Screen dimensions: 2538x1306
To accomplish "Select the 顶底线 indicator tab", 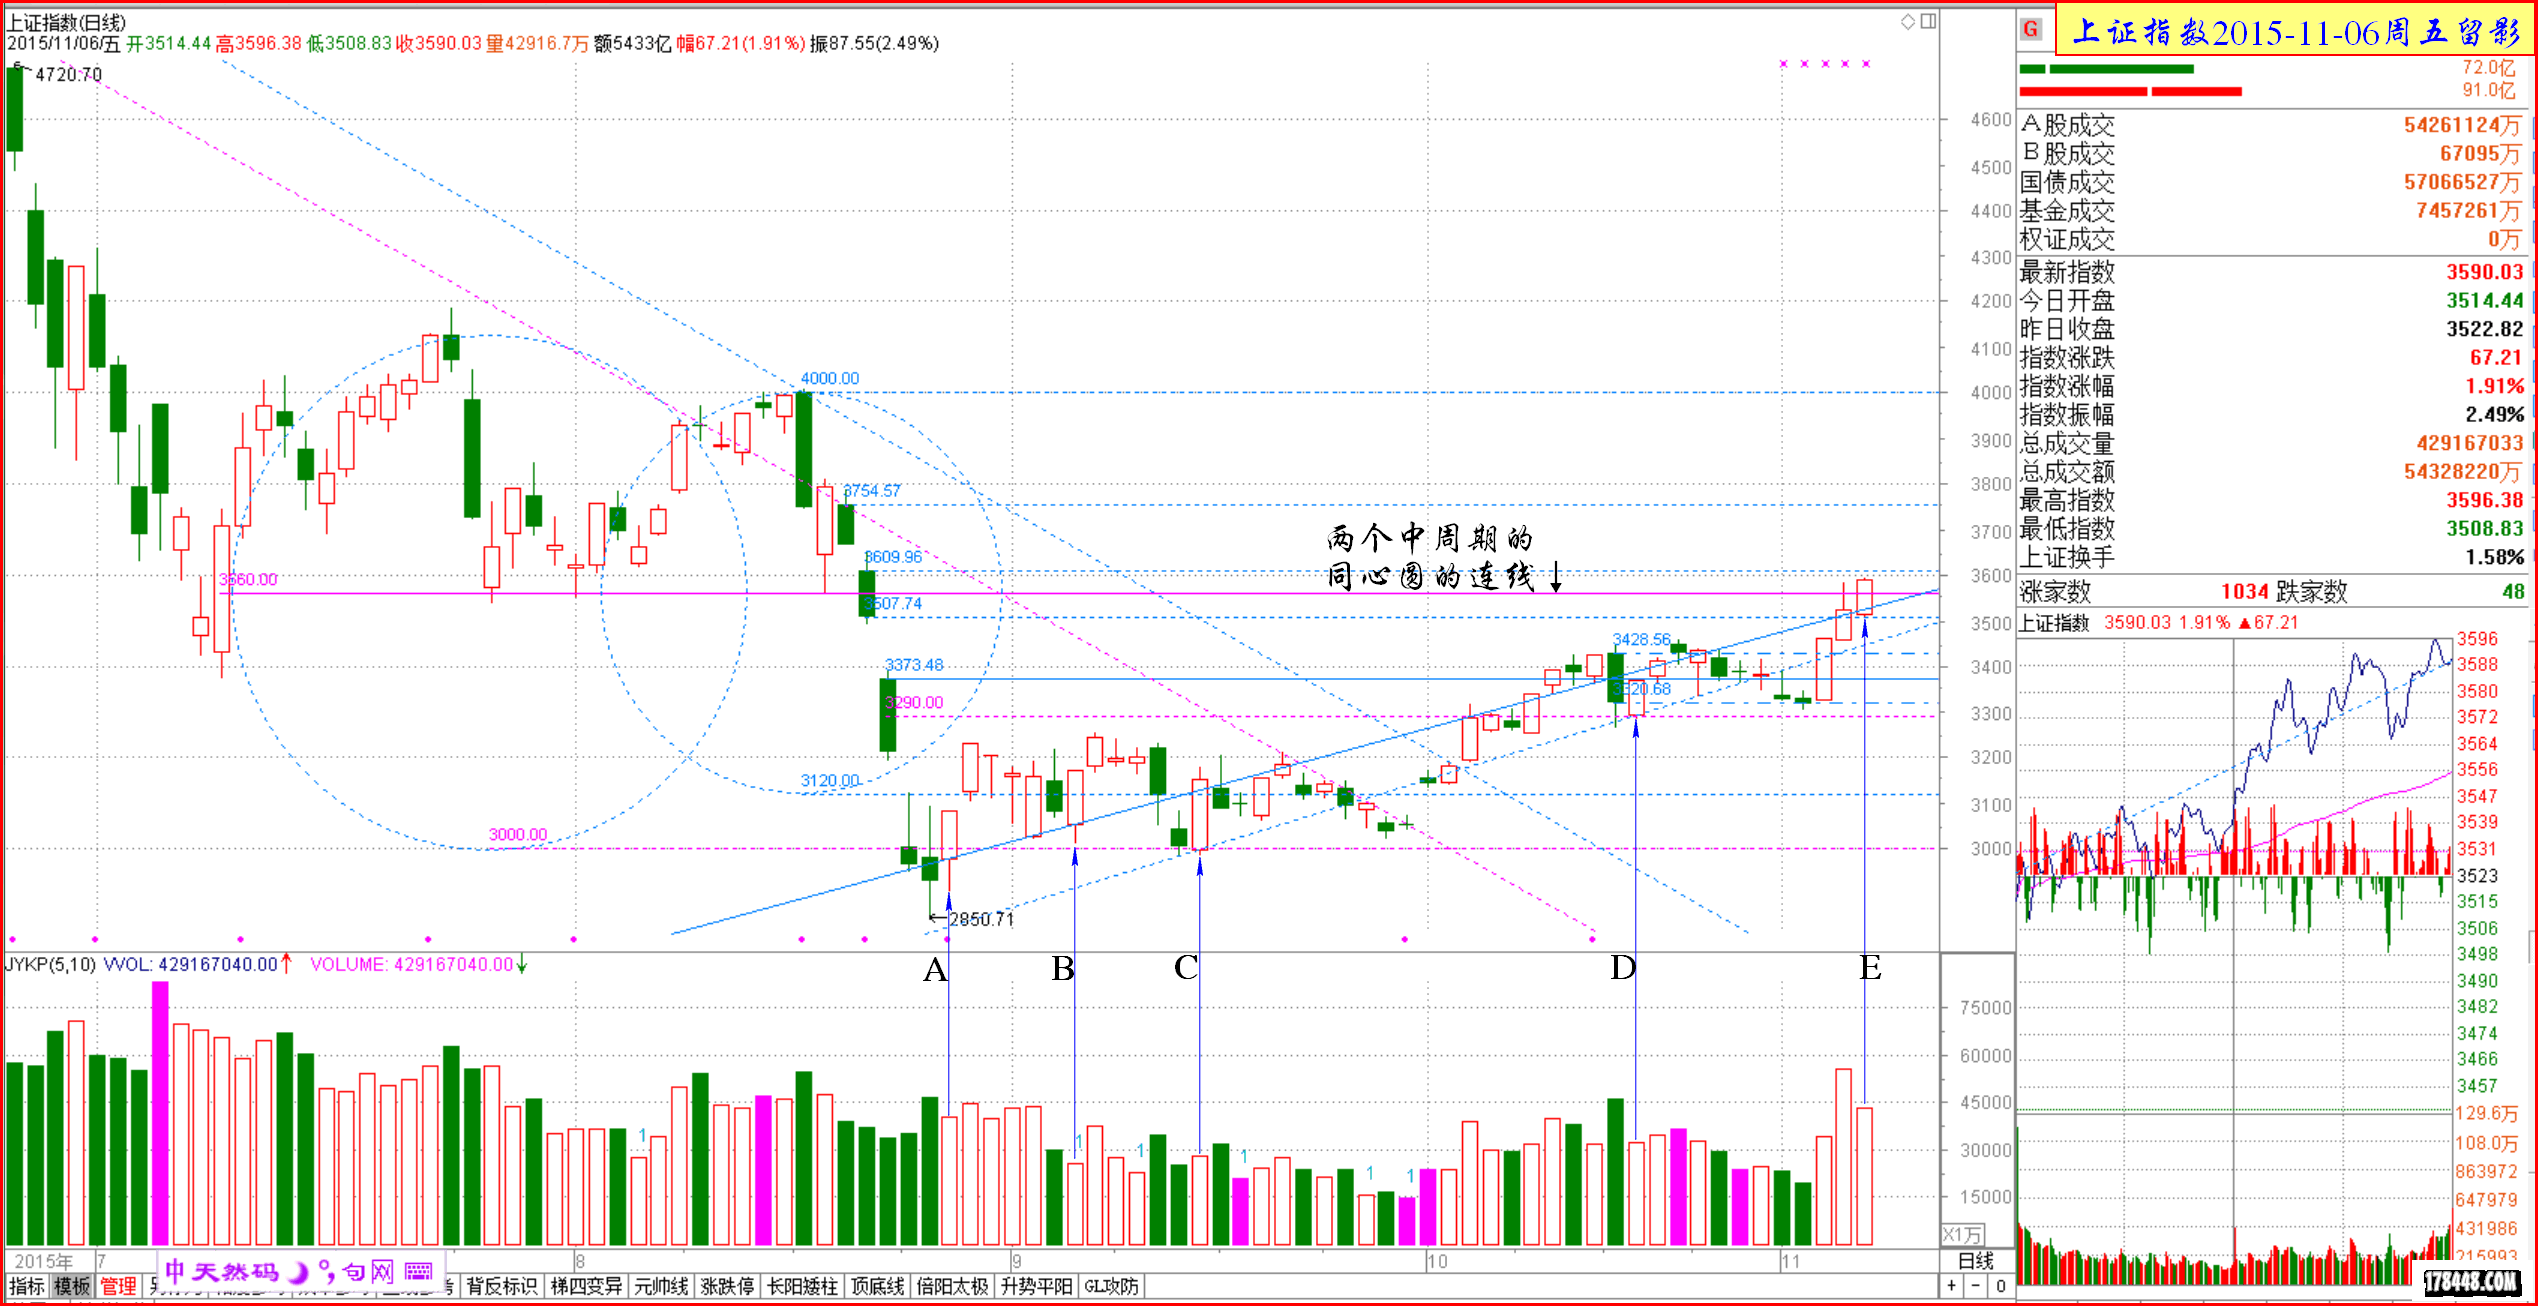I will 877,1286.
